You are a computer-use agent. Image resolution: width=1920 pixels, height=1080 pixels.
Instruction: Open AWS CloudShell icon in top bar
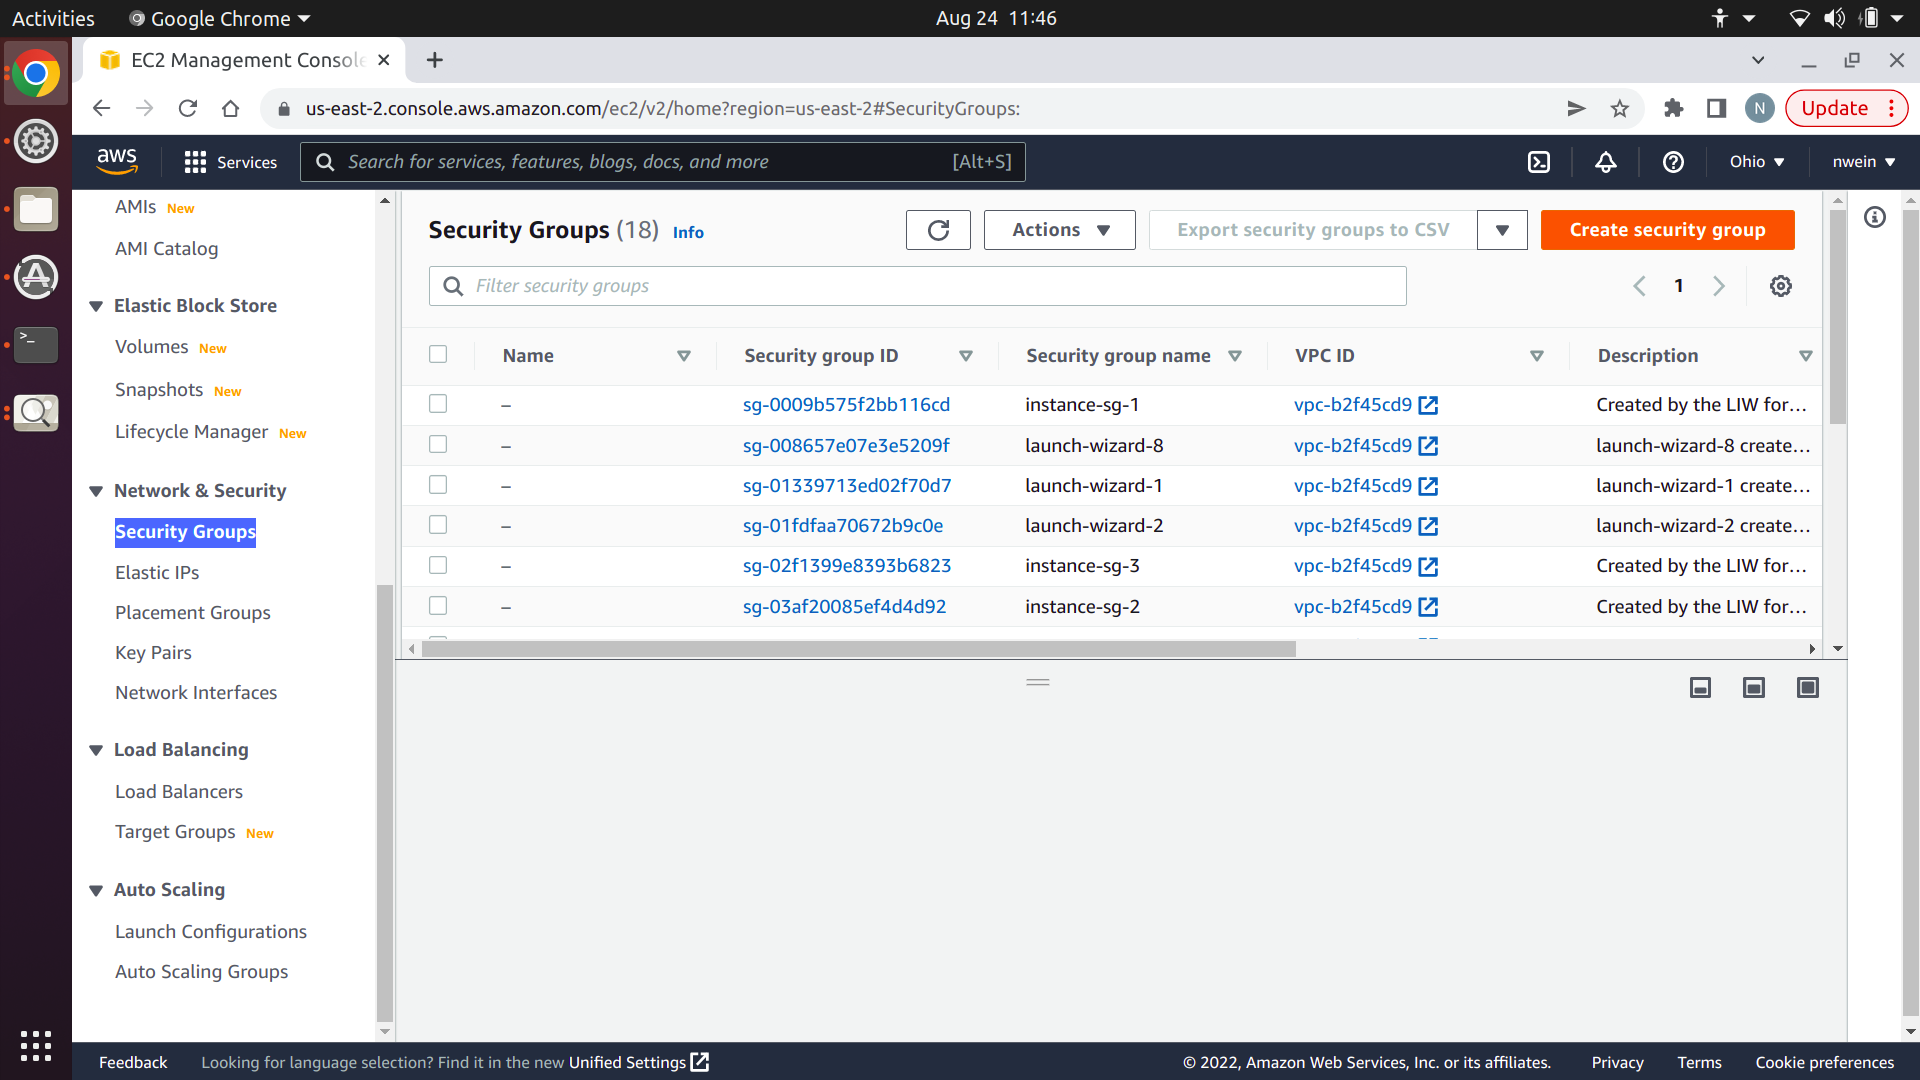1539,162
